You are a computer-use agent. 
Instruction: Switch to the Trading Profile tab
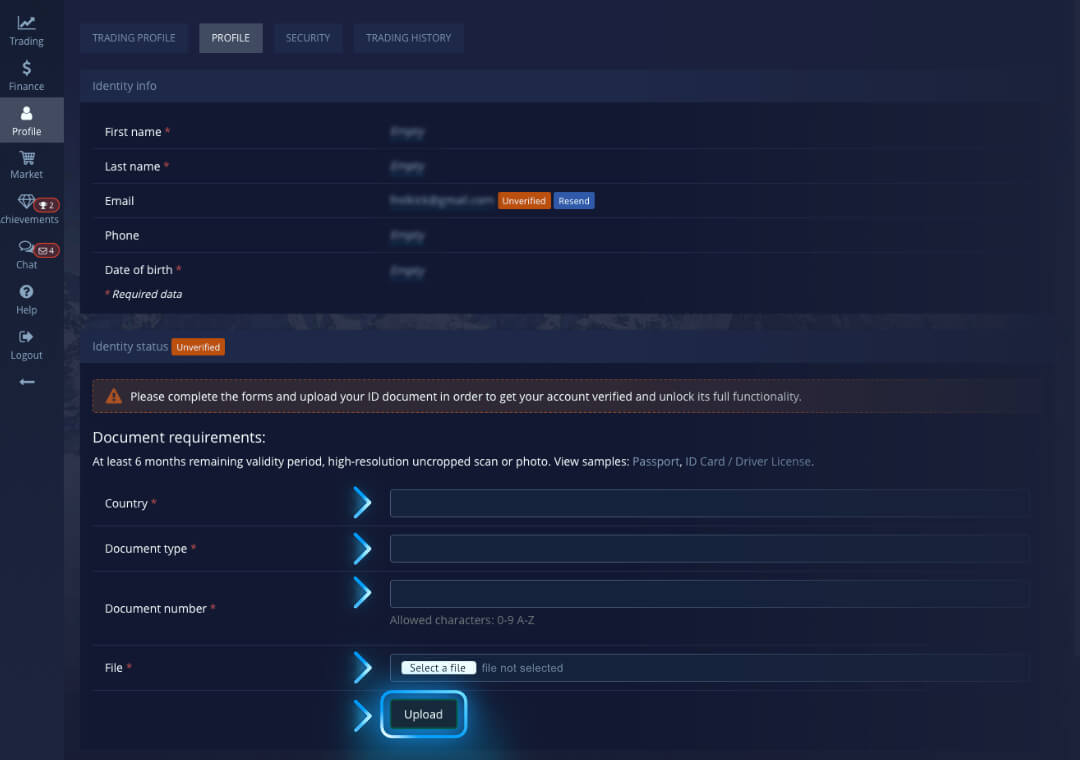pyautogui.click(x=134, y=37)
